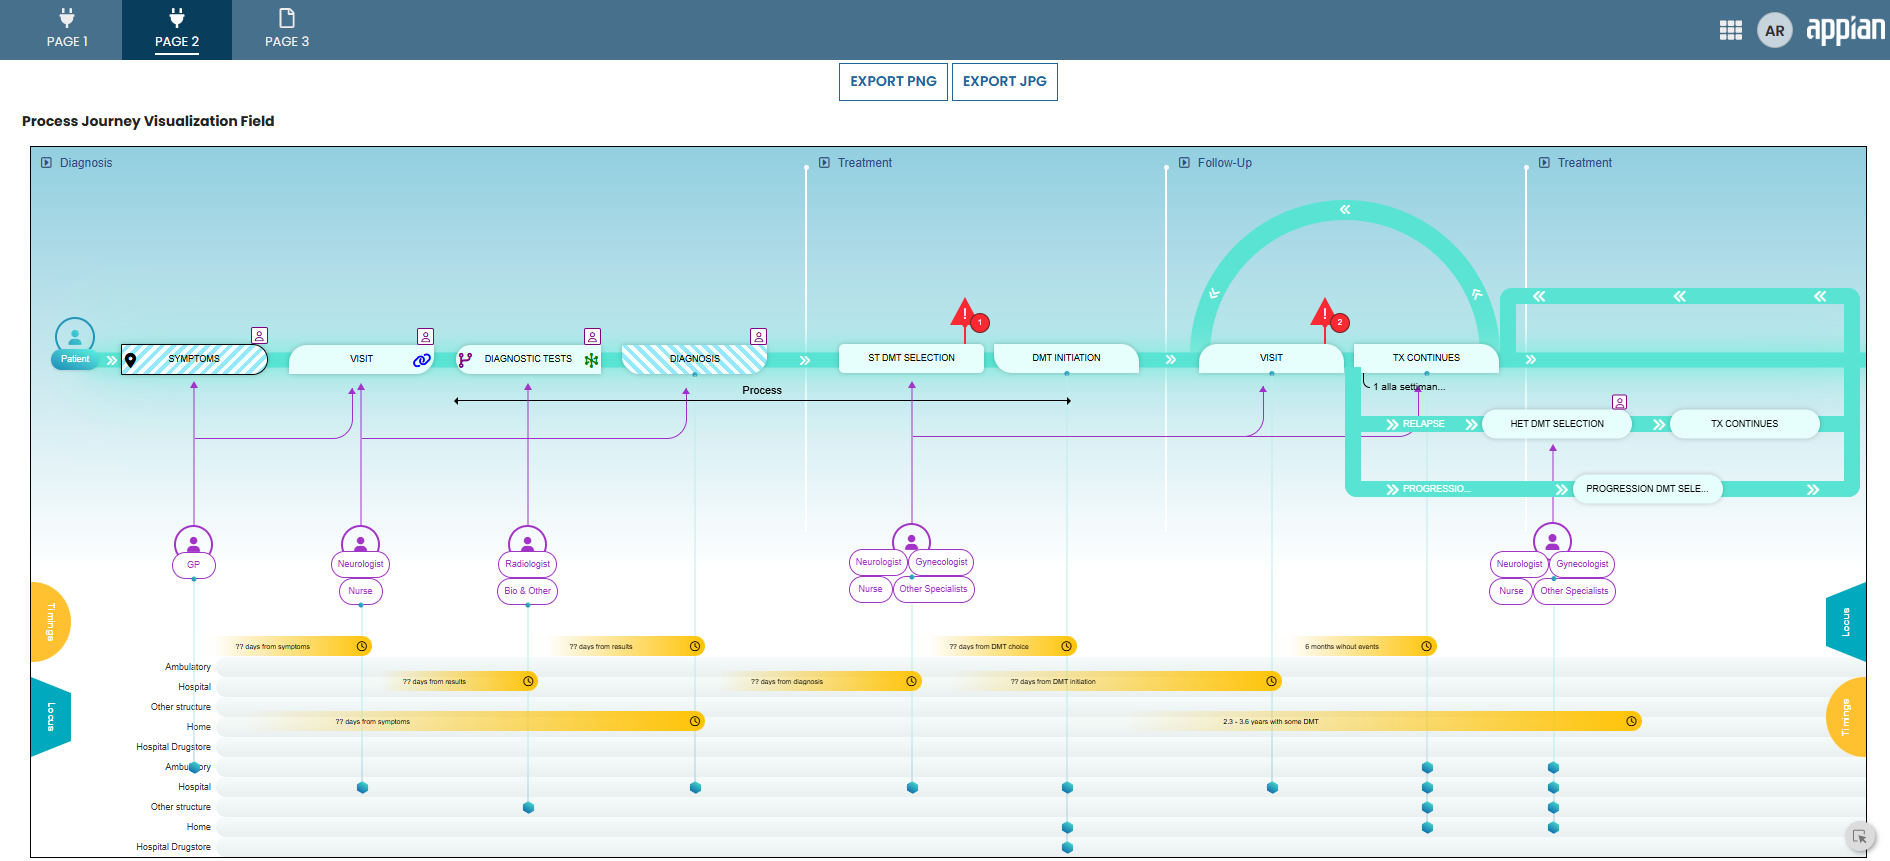Click the location pin on SYMPTOMS step

tap(131, 360)
